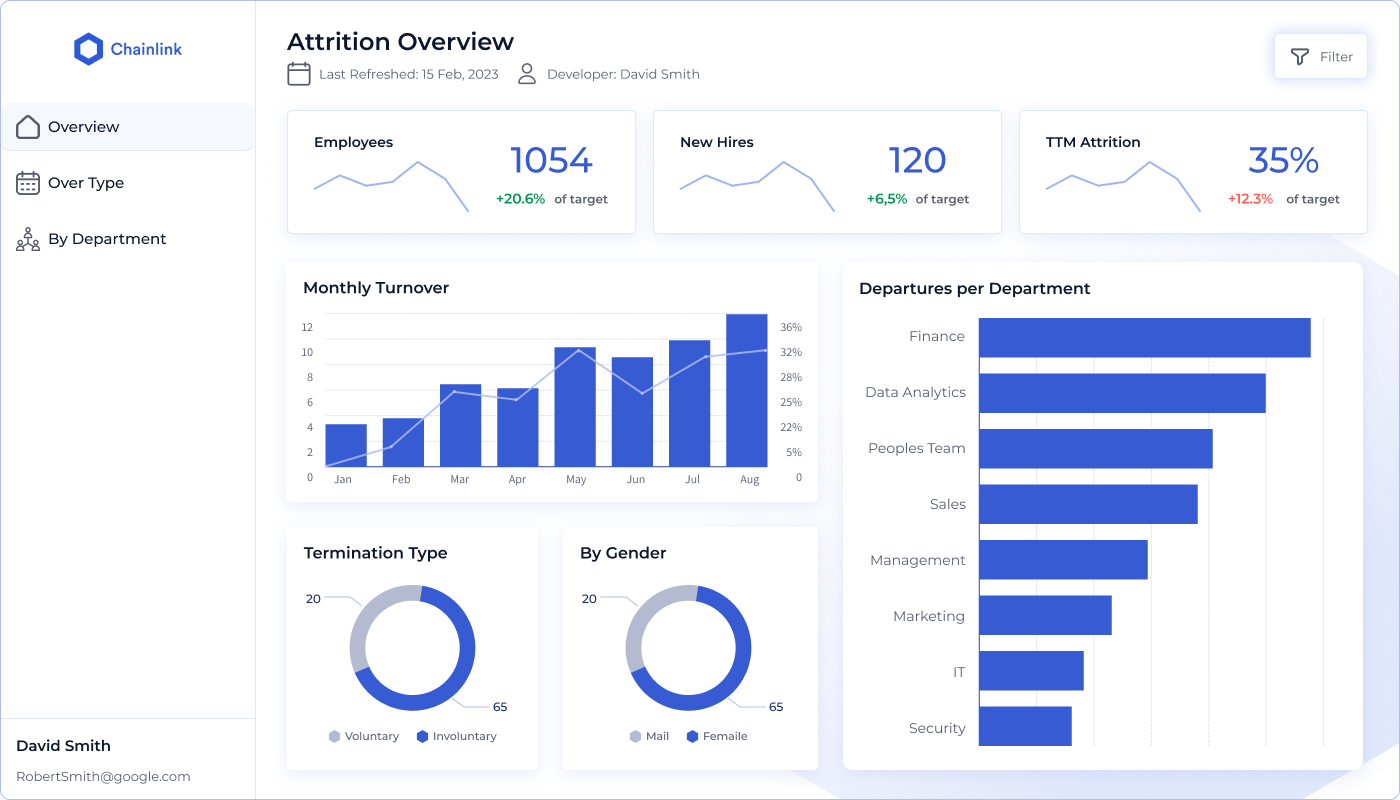Click the Termination Type donut chart
The image size is (1400, 800).
pyautogui.click(x=412, y=648)
